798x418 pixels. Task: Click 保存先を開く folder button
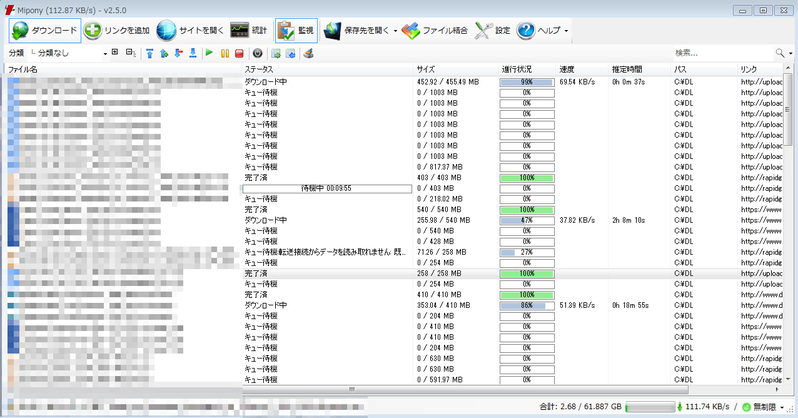356,31
